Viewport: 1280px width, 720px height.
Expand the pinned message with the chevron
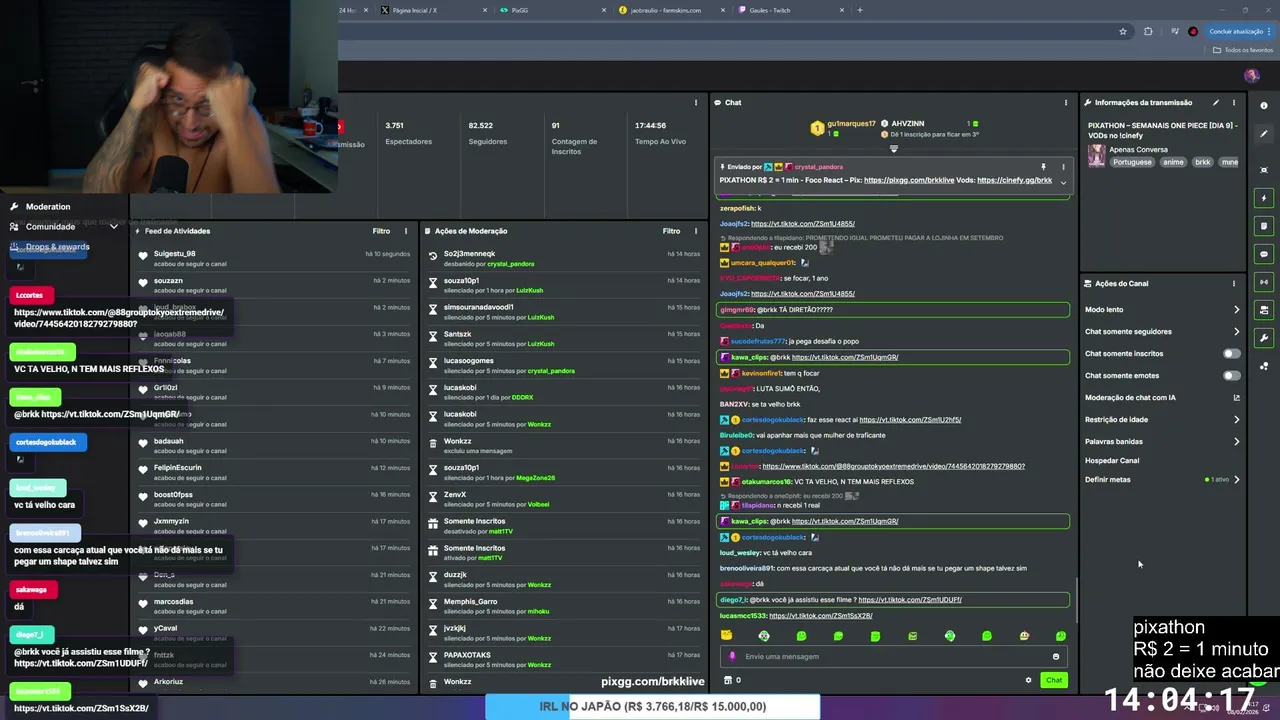coord(1063,182)
